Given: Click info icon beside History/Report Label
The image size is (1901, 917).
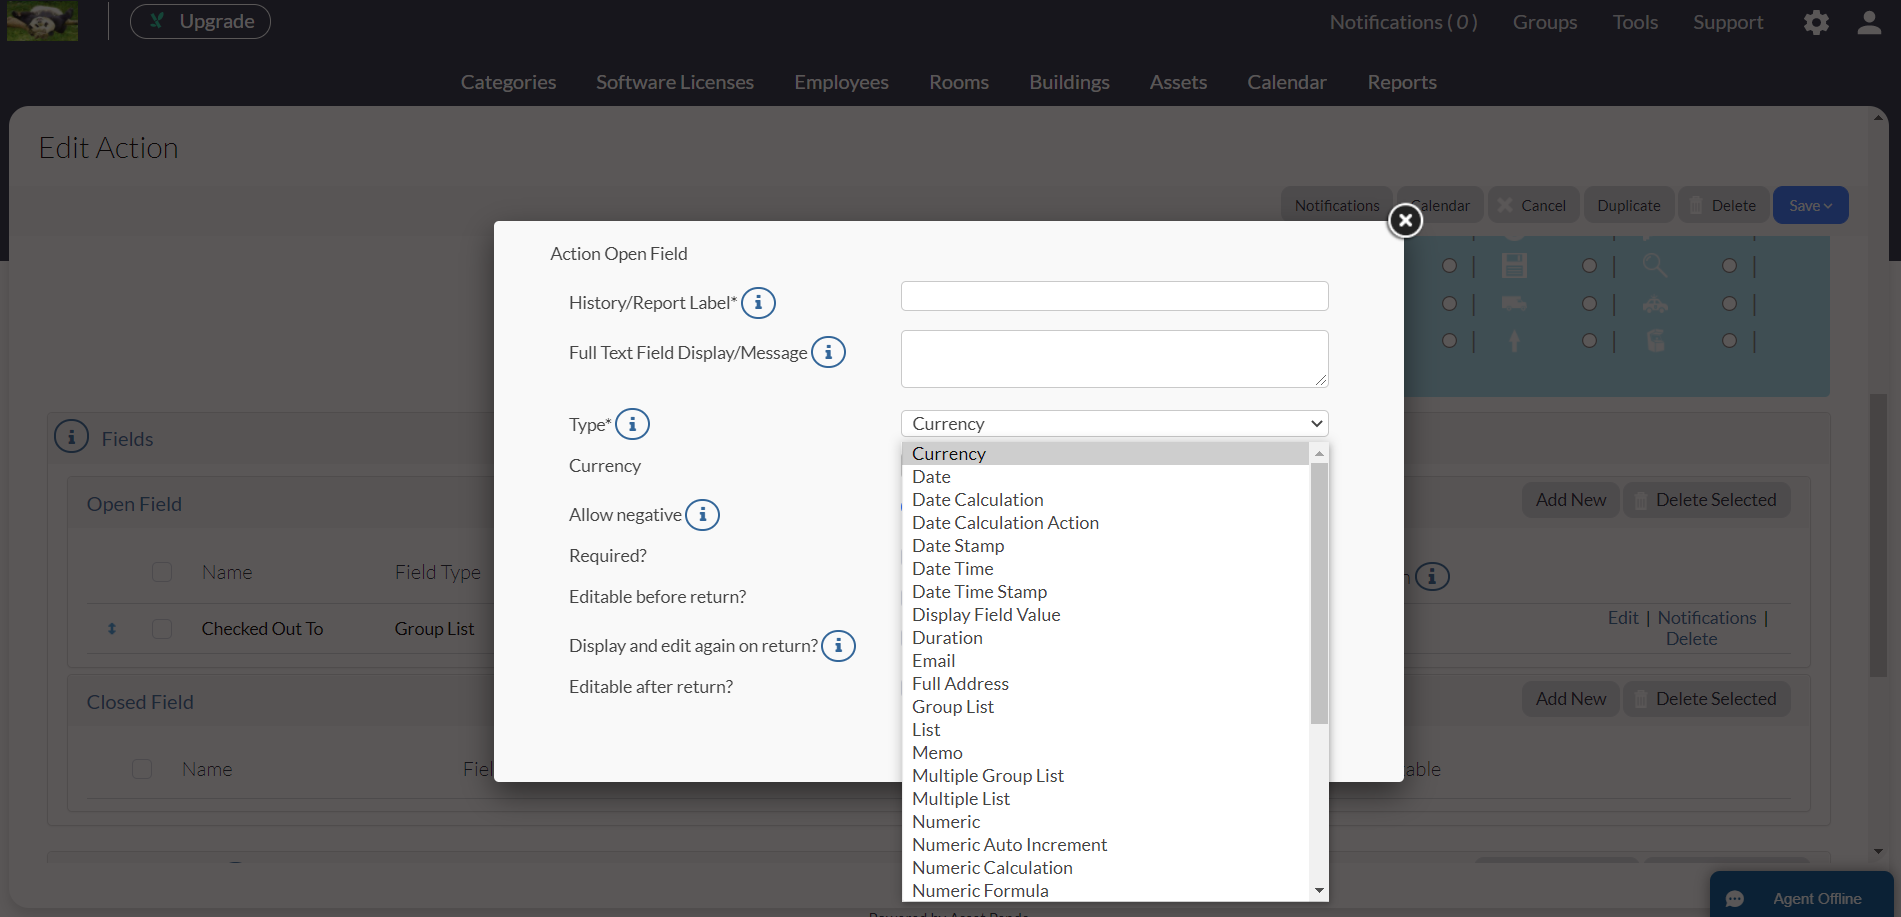Looking at the screenshot, I should point(758,302).
